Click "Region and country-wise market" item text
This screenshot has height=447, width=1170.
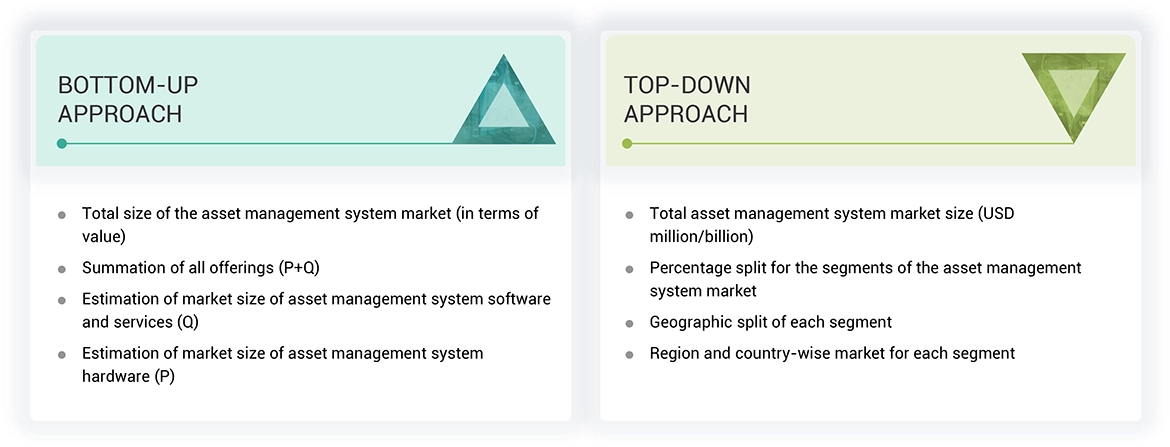(832, 353)
